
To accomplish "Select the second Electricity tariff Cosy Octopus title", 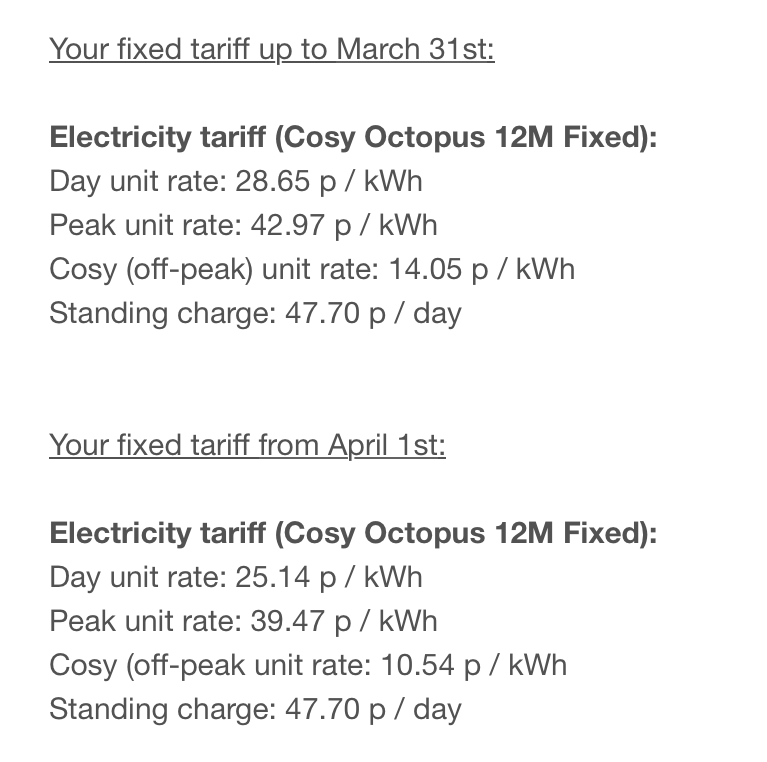I will click(353, 534).
